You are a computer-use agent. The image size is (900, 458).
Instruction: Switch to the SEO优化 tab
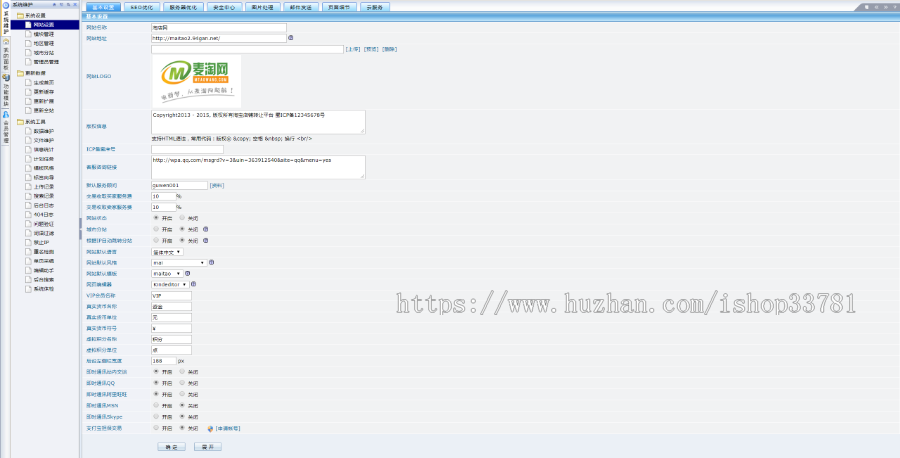point(141,7)
